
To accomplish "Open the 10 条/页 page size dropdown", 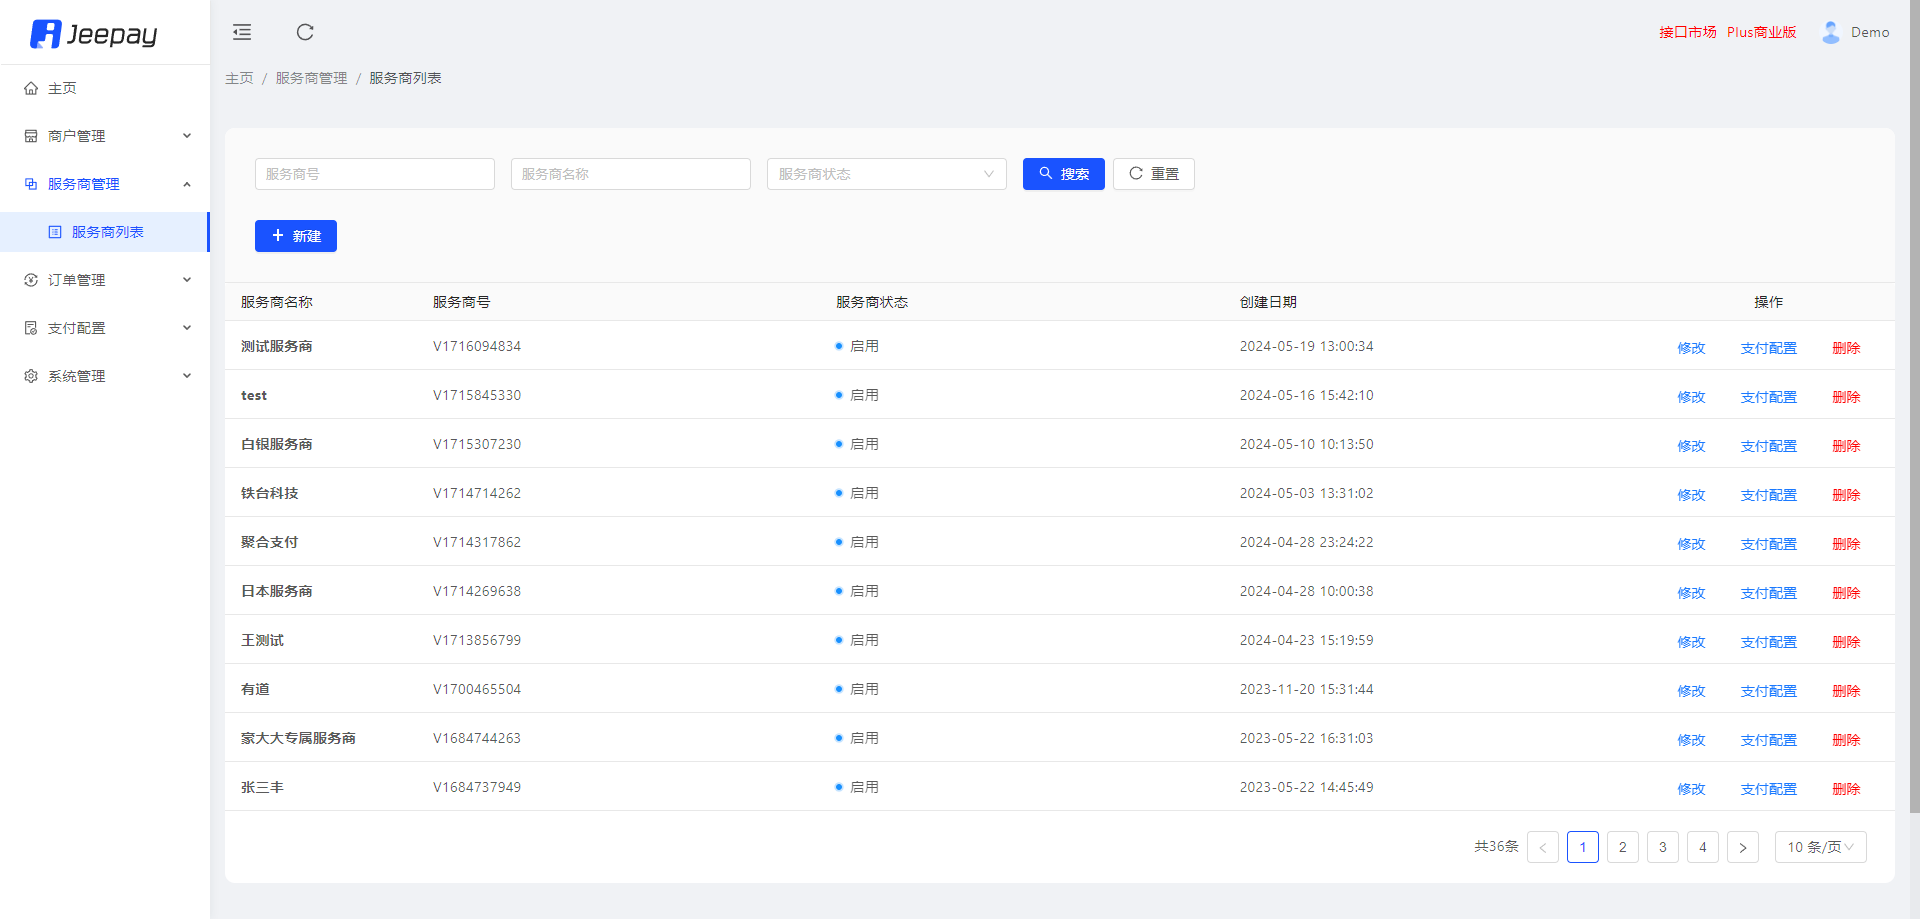I will coord(1820,847).
